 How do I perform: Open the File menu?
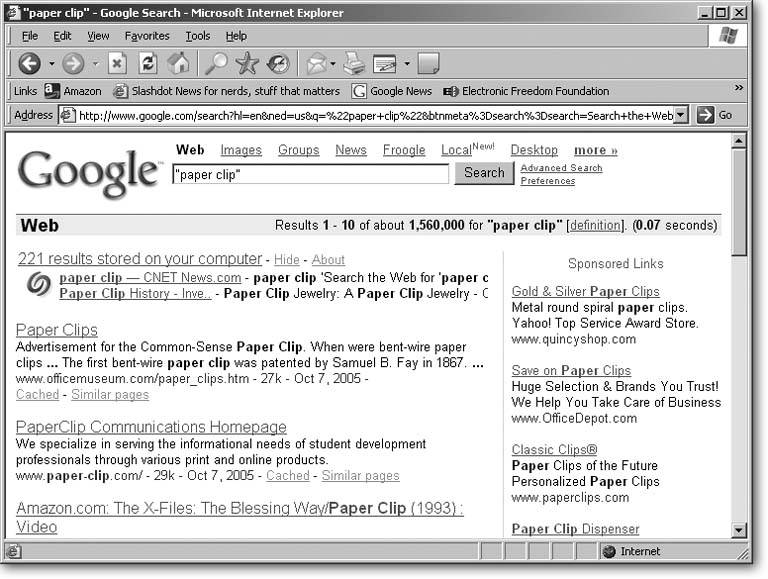click(x=30, y=36)
